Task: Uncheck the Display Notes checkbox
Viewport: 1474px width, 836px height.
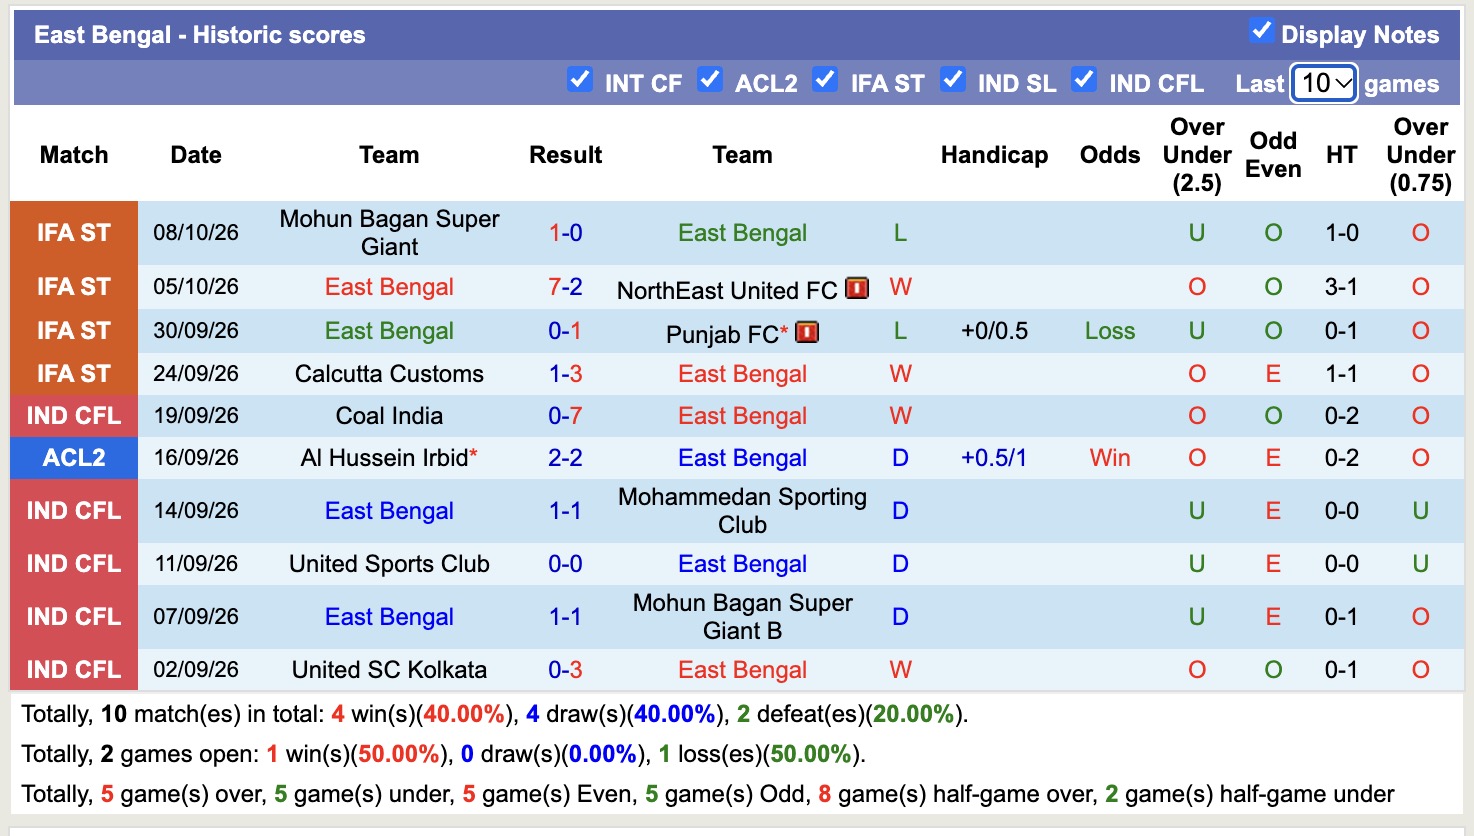Action: pos(1261,31)
